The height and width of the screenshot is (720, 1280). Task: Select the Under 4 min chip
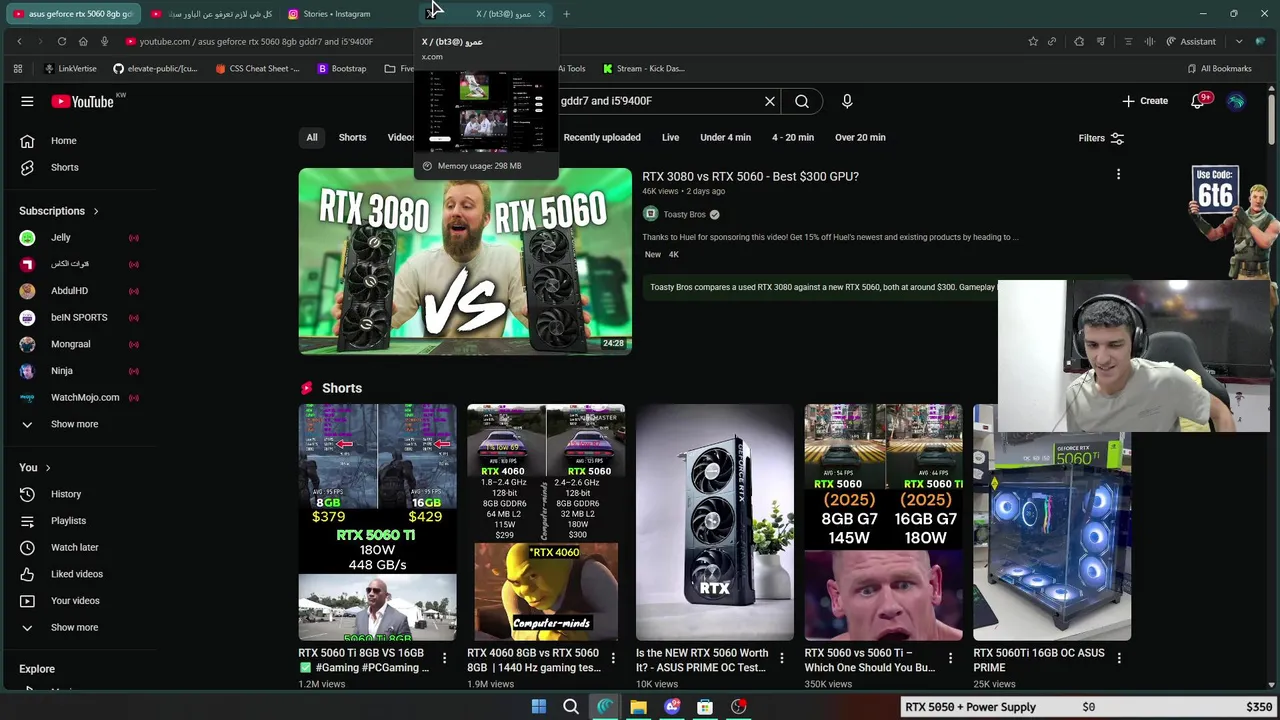coord(725,138)
